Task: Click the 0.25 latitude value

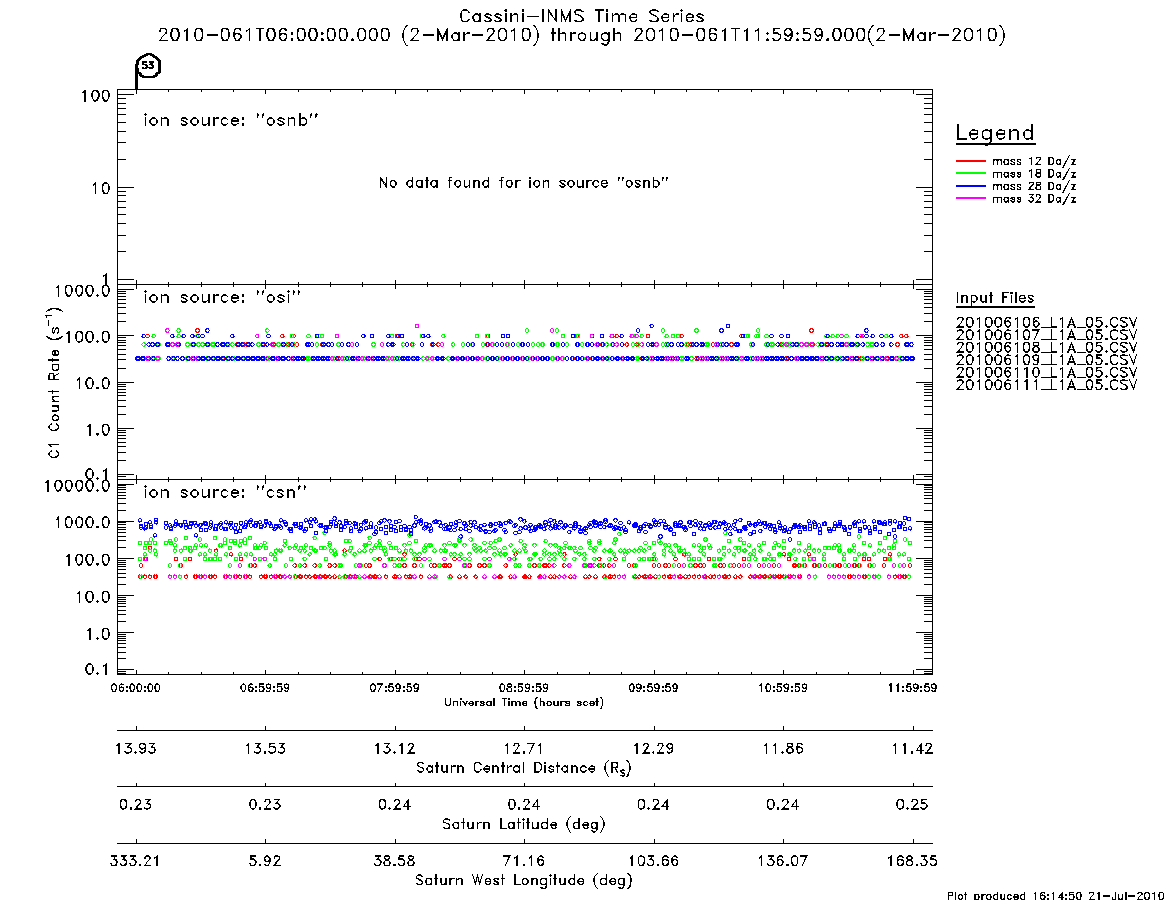Action: coord(912,805)
